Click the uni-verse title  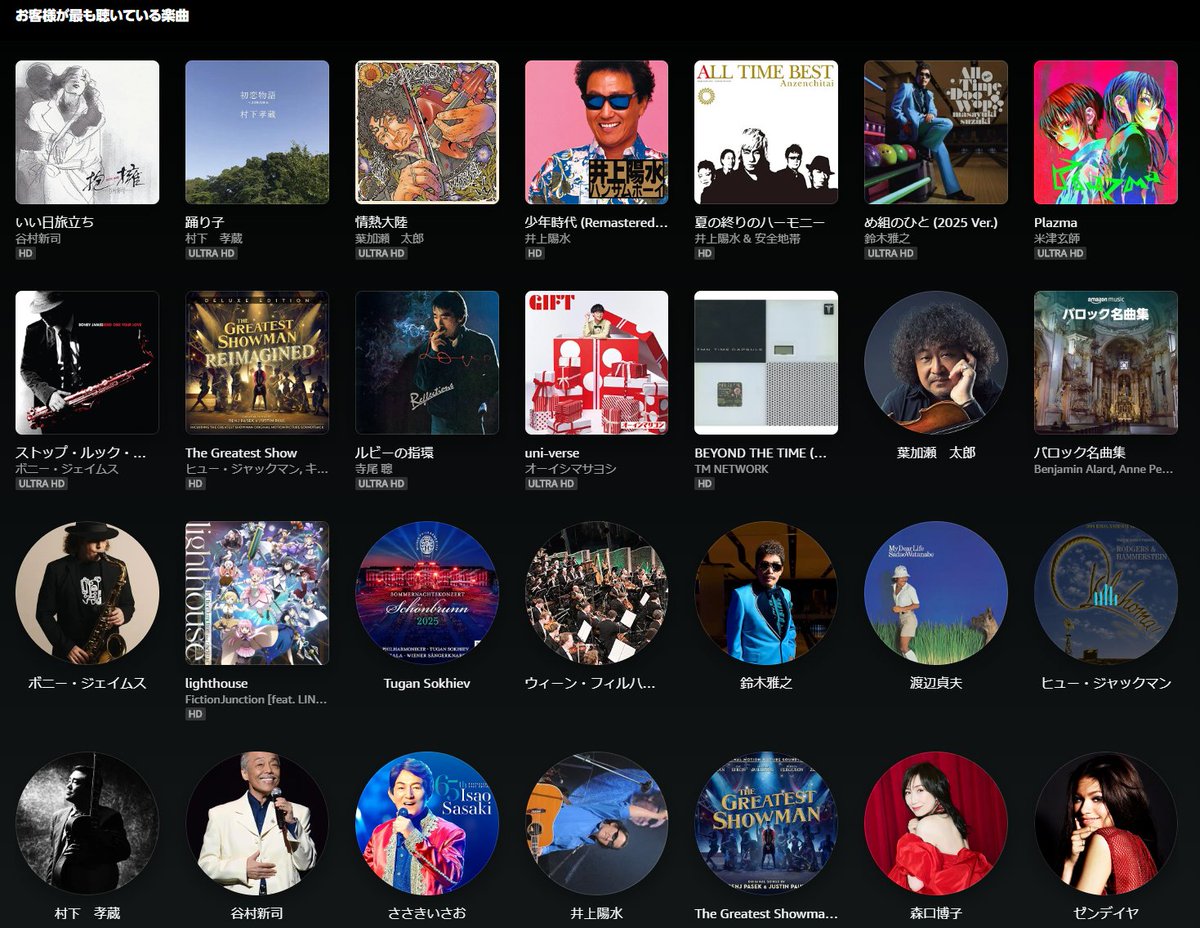coord(553,453)
